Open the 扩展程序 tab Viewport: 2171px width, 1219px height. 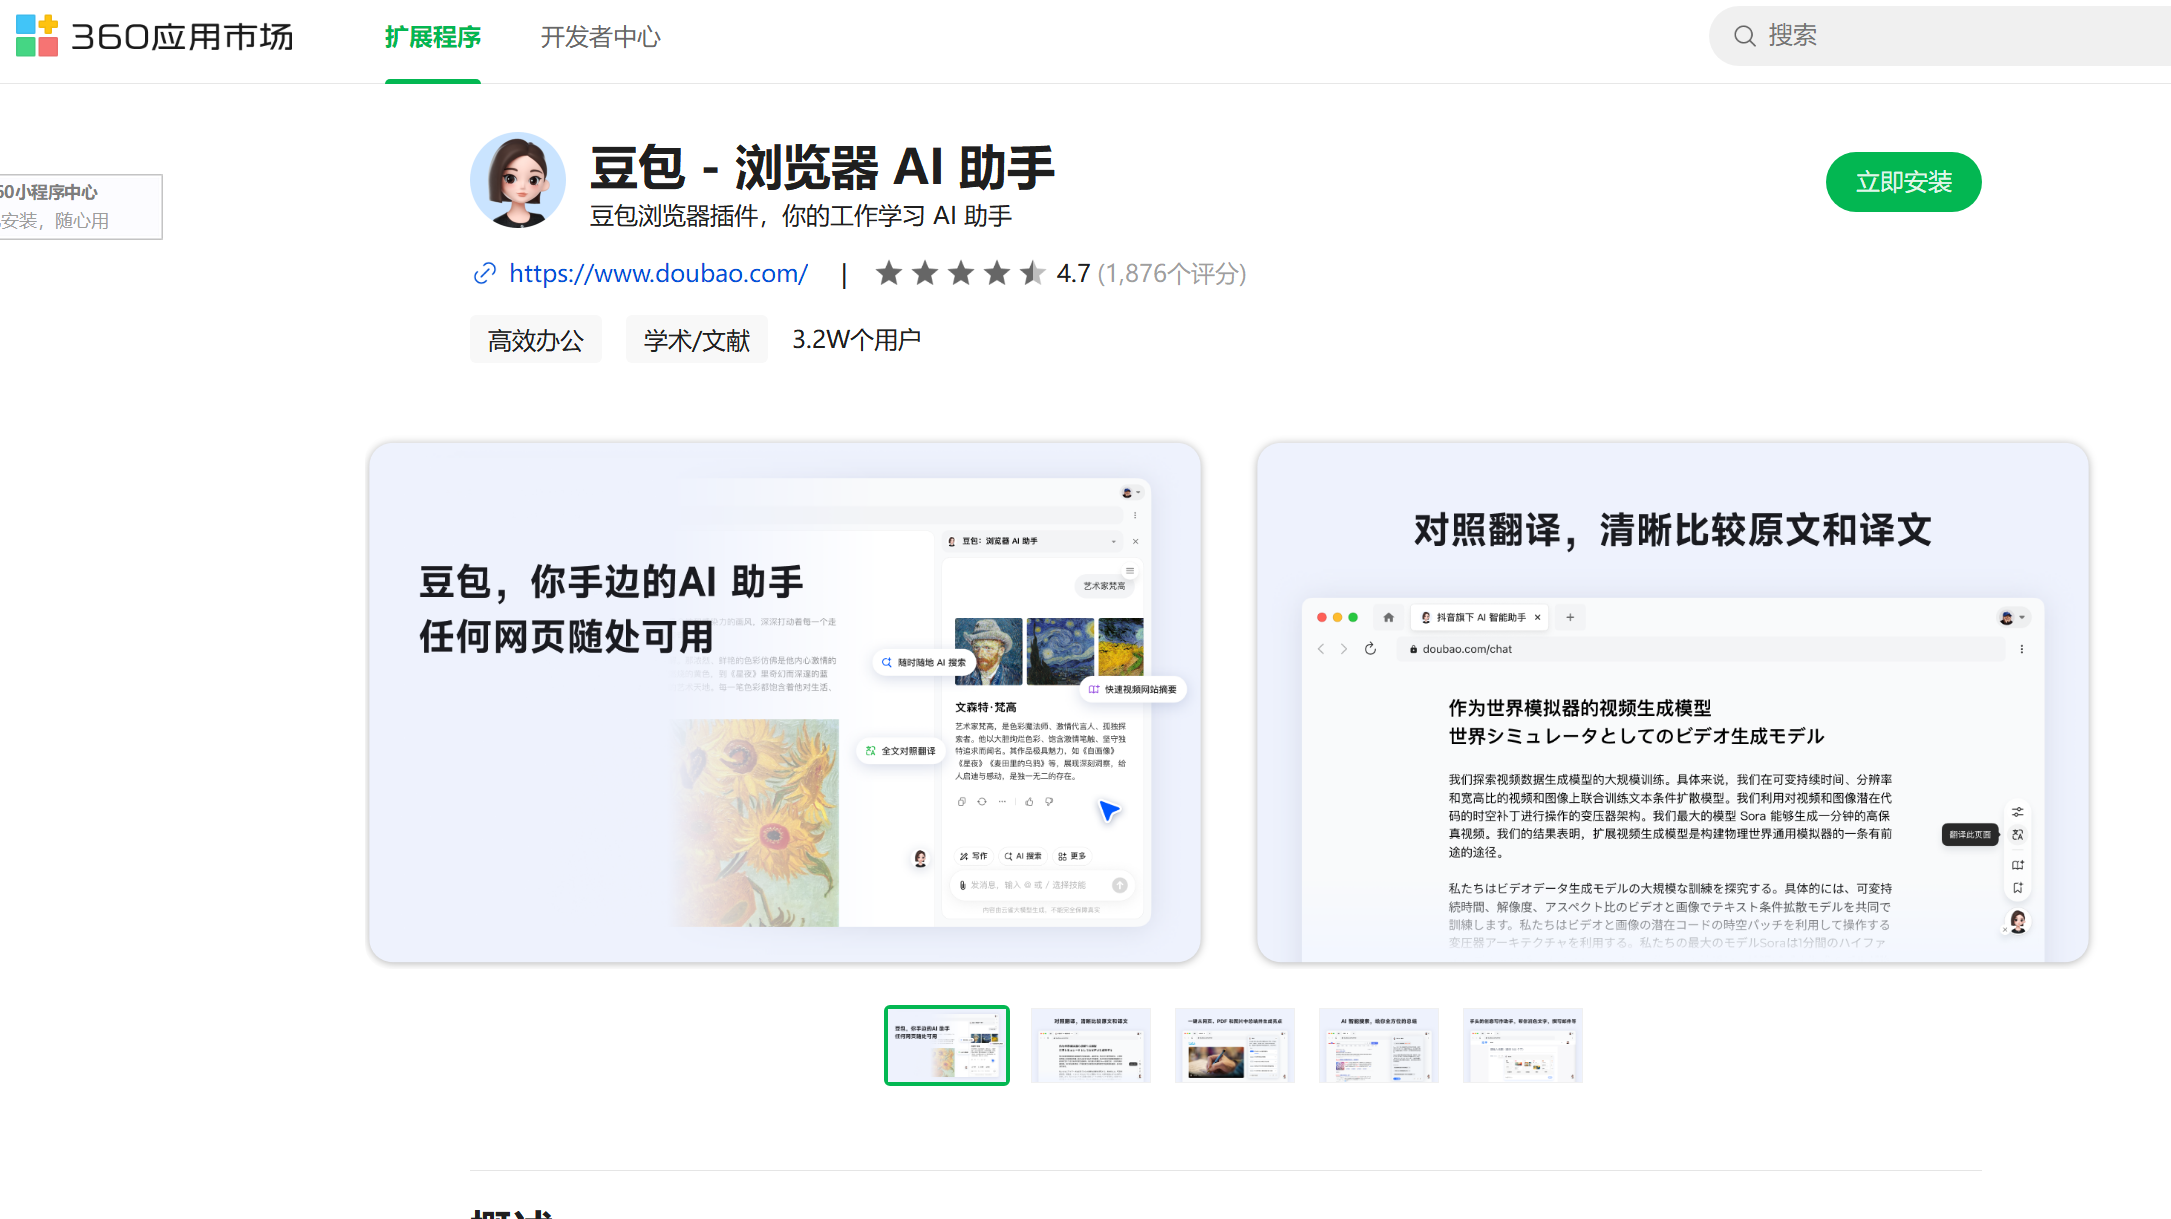pyautogui.click(x=432, y=37)
